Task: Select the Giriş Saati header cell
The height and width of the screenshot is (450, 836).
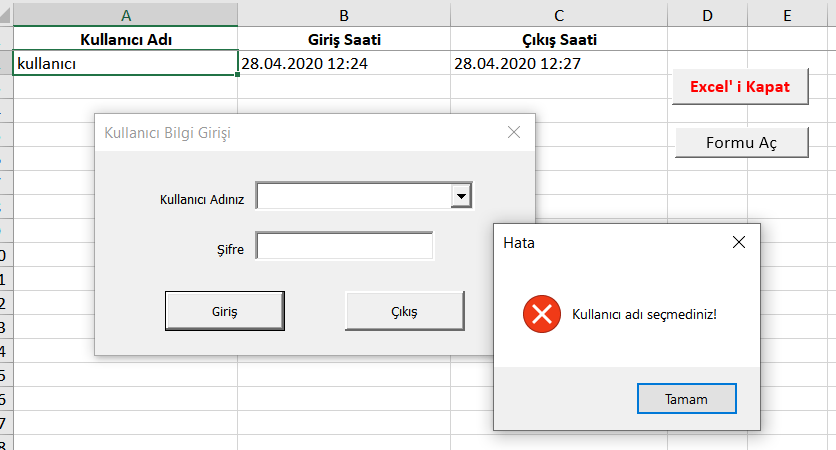Action: point(344,40)
